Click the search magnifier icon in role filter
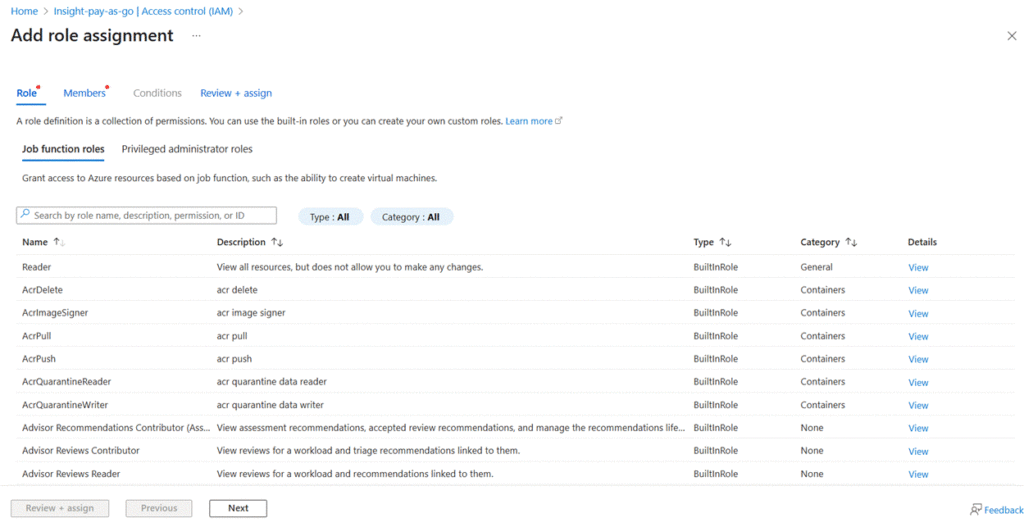Screen dimensions: 1024x527 pos(26,215)
